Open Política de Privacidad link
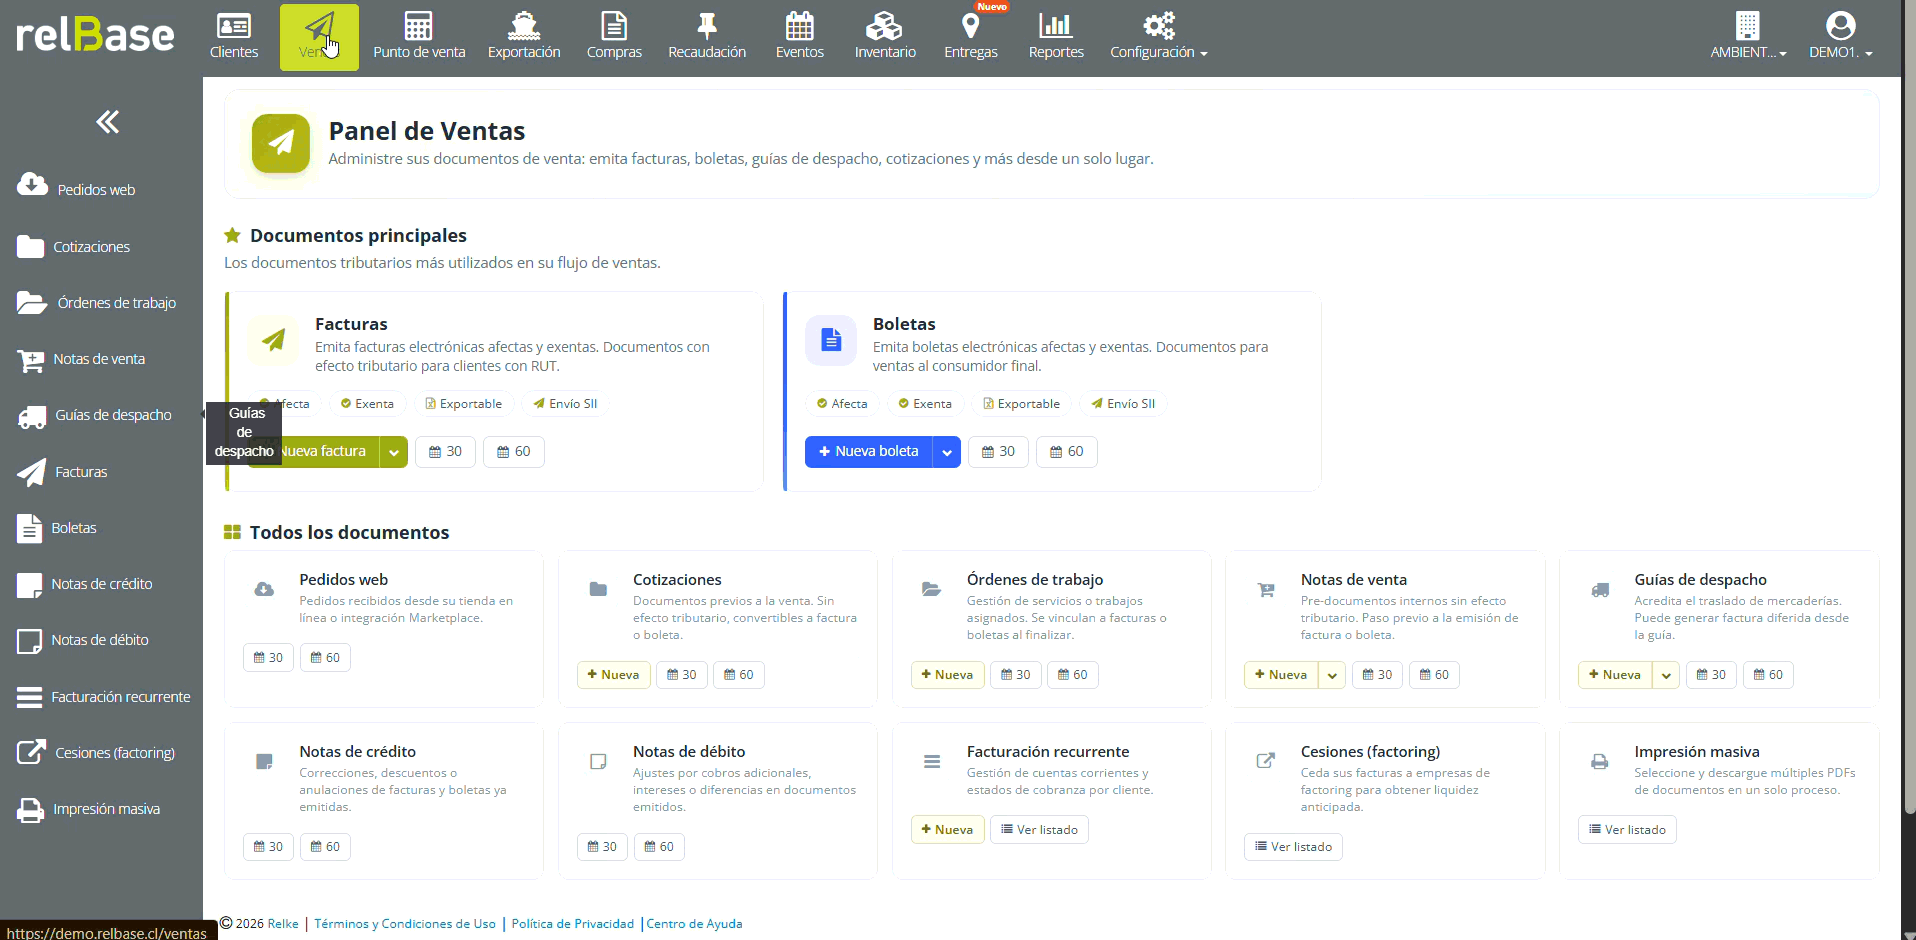This screenshot has width=1916, height=940. point(572,924)
